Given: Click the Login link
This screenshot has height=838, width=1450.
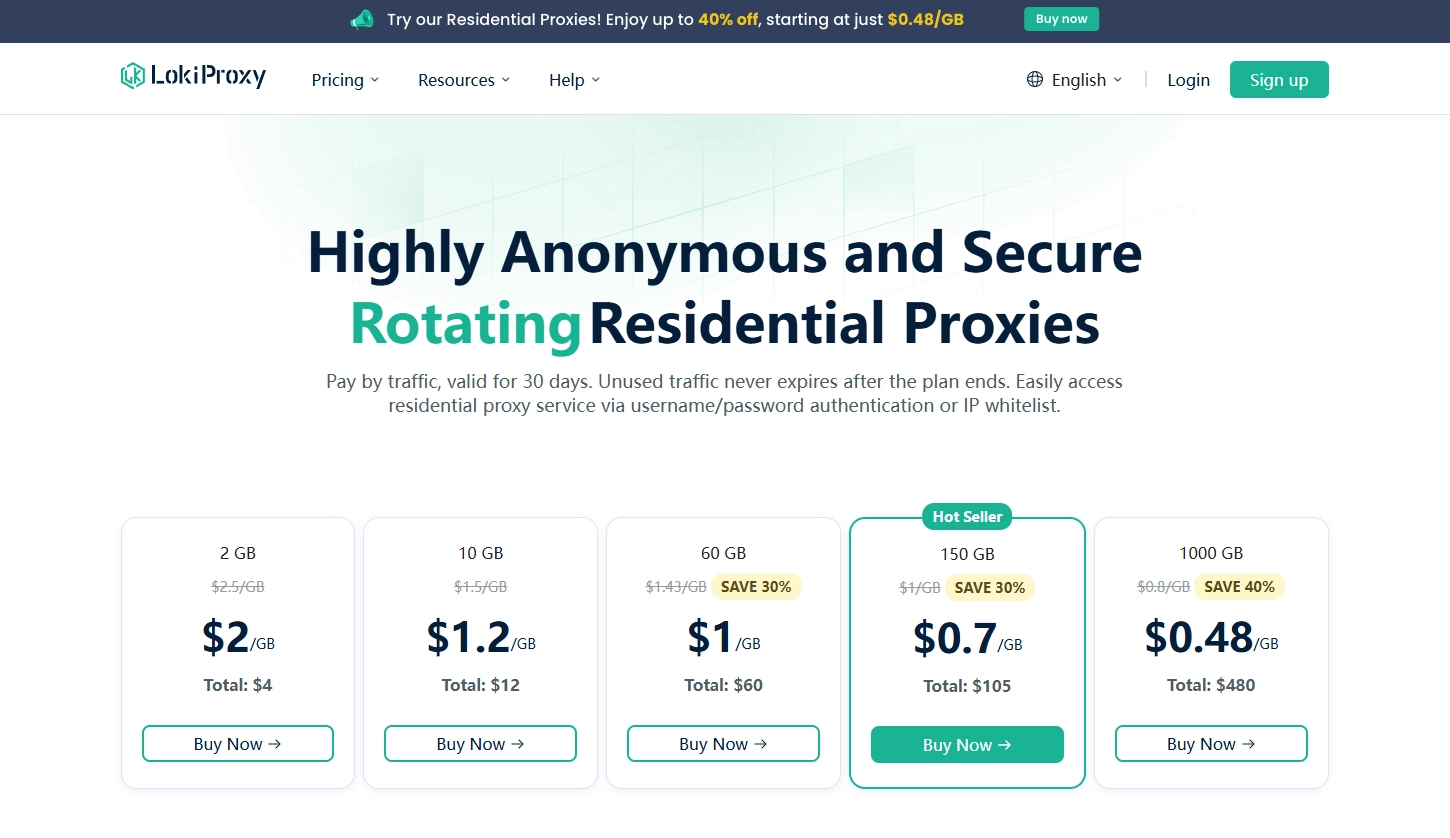Looking at the screenshot, I should 1188,80.
